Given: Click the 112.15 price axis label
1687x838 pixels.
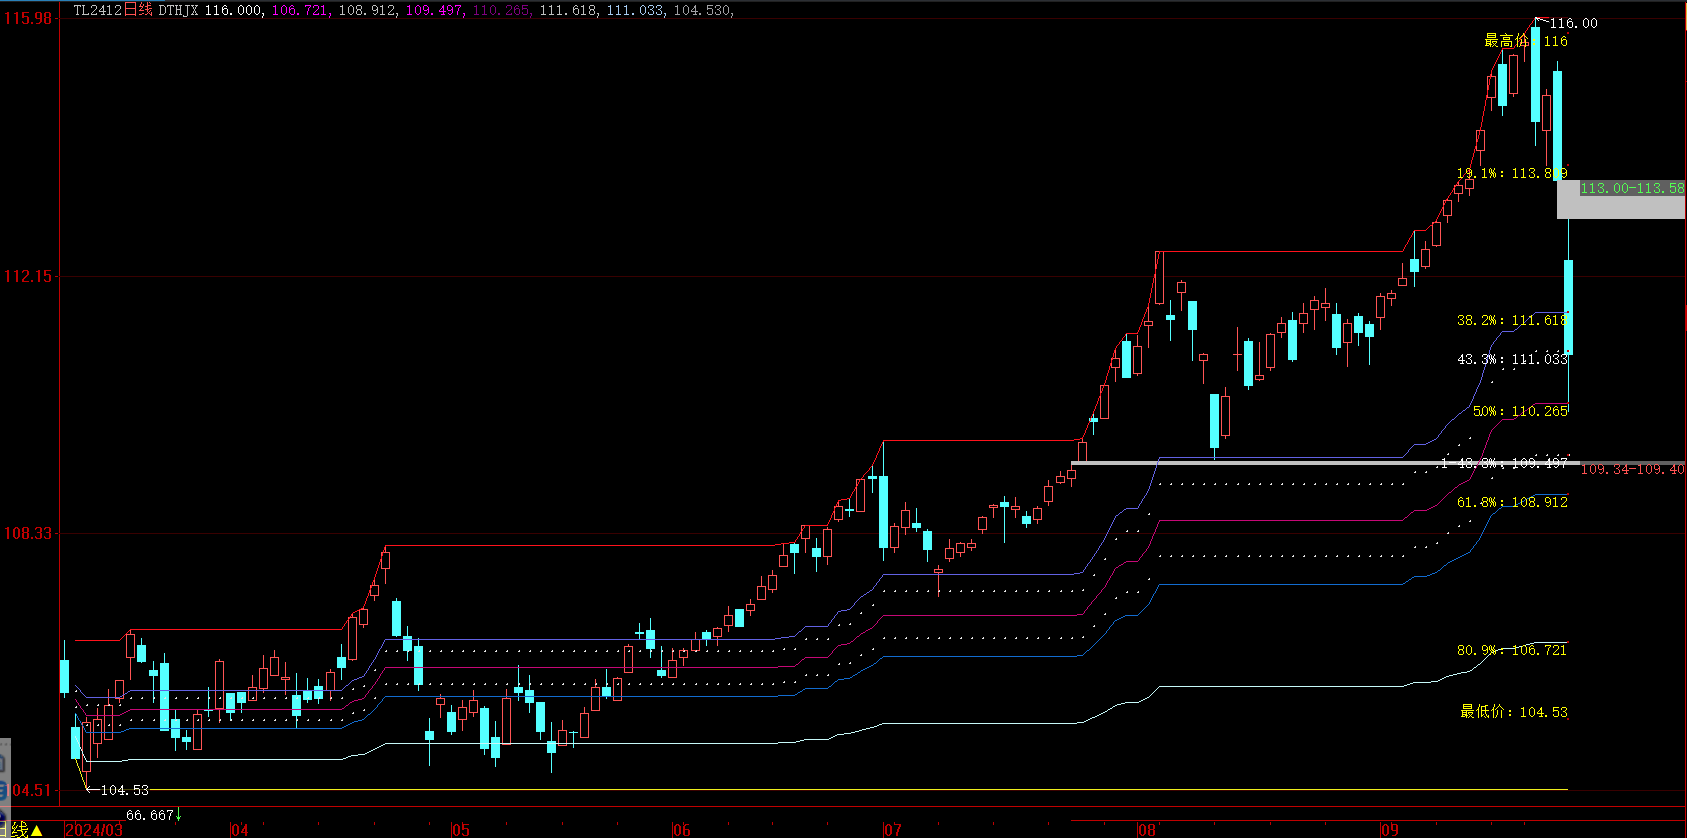Looking at the screenshot, I should 28,276.
